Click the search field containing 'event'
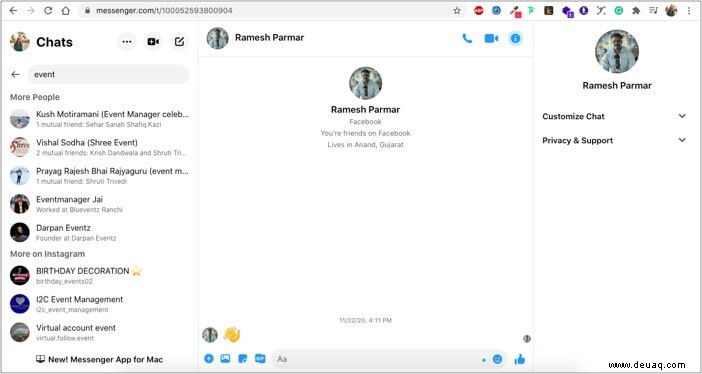The width and height of the screenshot is (702, 374). [x=108, y=74]
